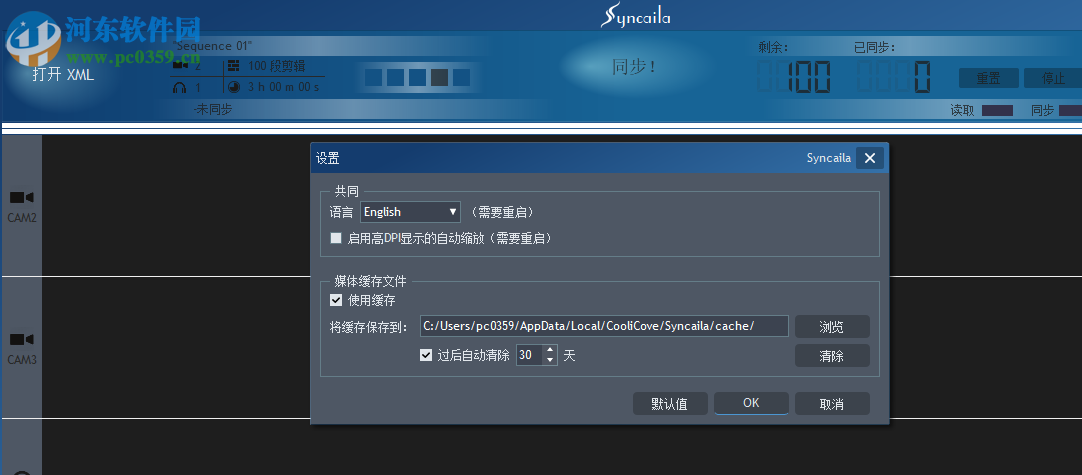Click the CAM3 camera track icon
This screenshot has height=475, width=1082.
[22, 340]
